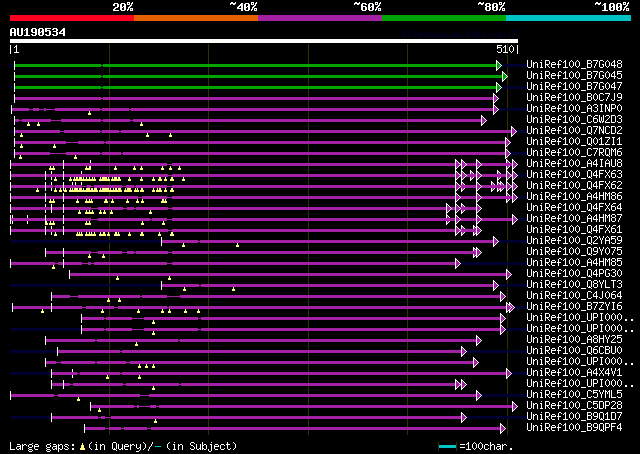Click the arrowhead ending the A4HM85 alignment

click(458, 264)
